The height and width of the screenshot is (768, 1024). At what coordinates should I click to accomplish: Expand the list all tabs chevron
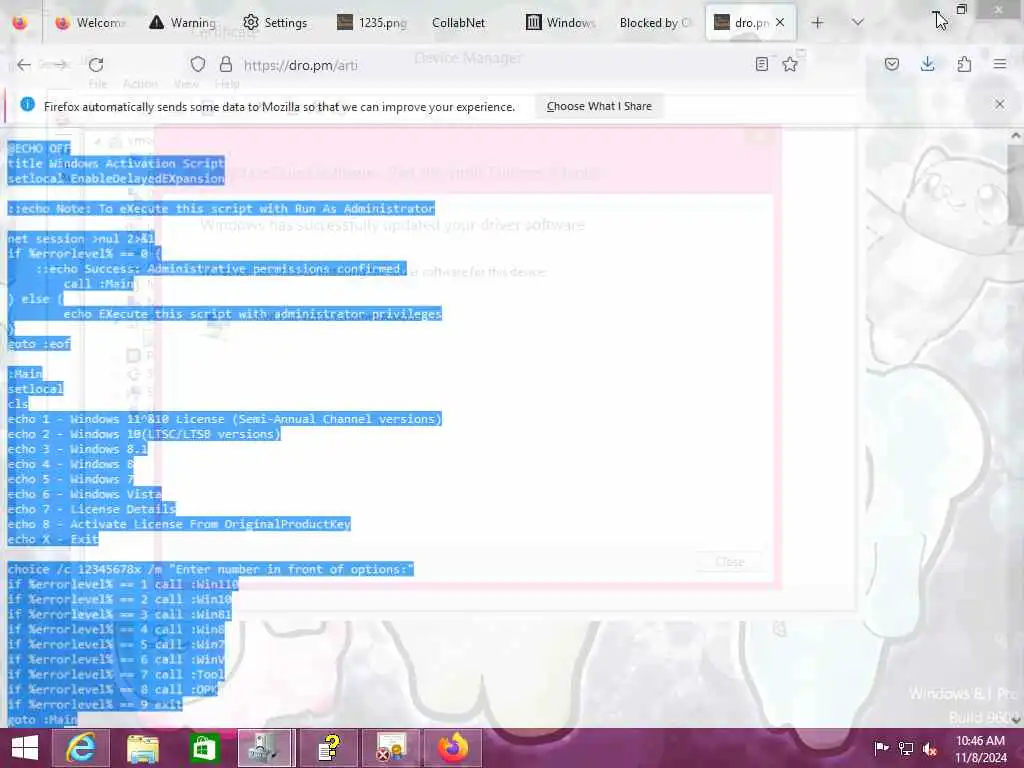(858, 23)
